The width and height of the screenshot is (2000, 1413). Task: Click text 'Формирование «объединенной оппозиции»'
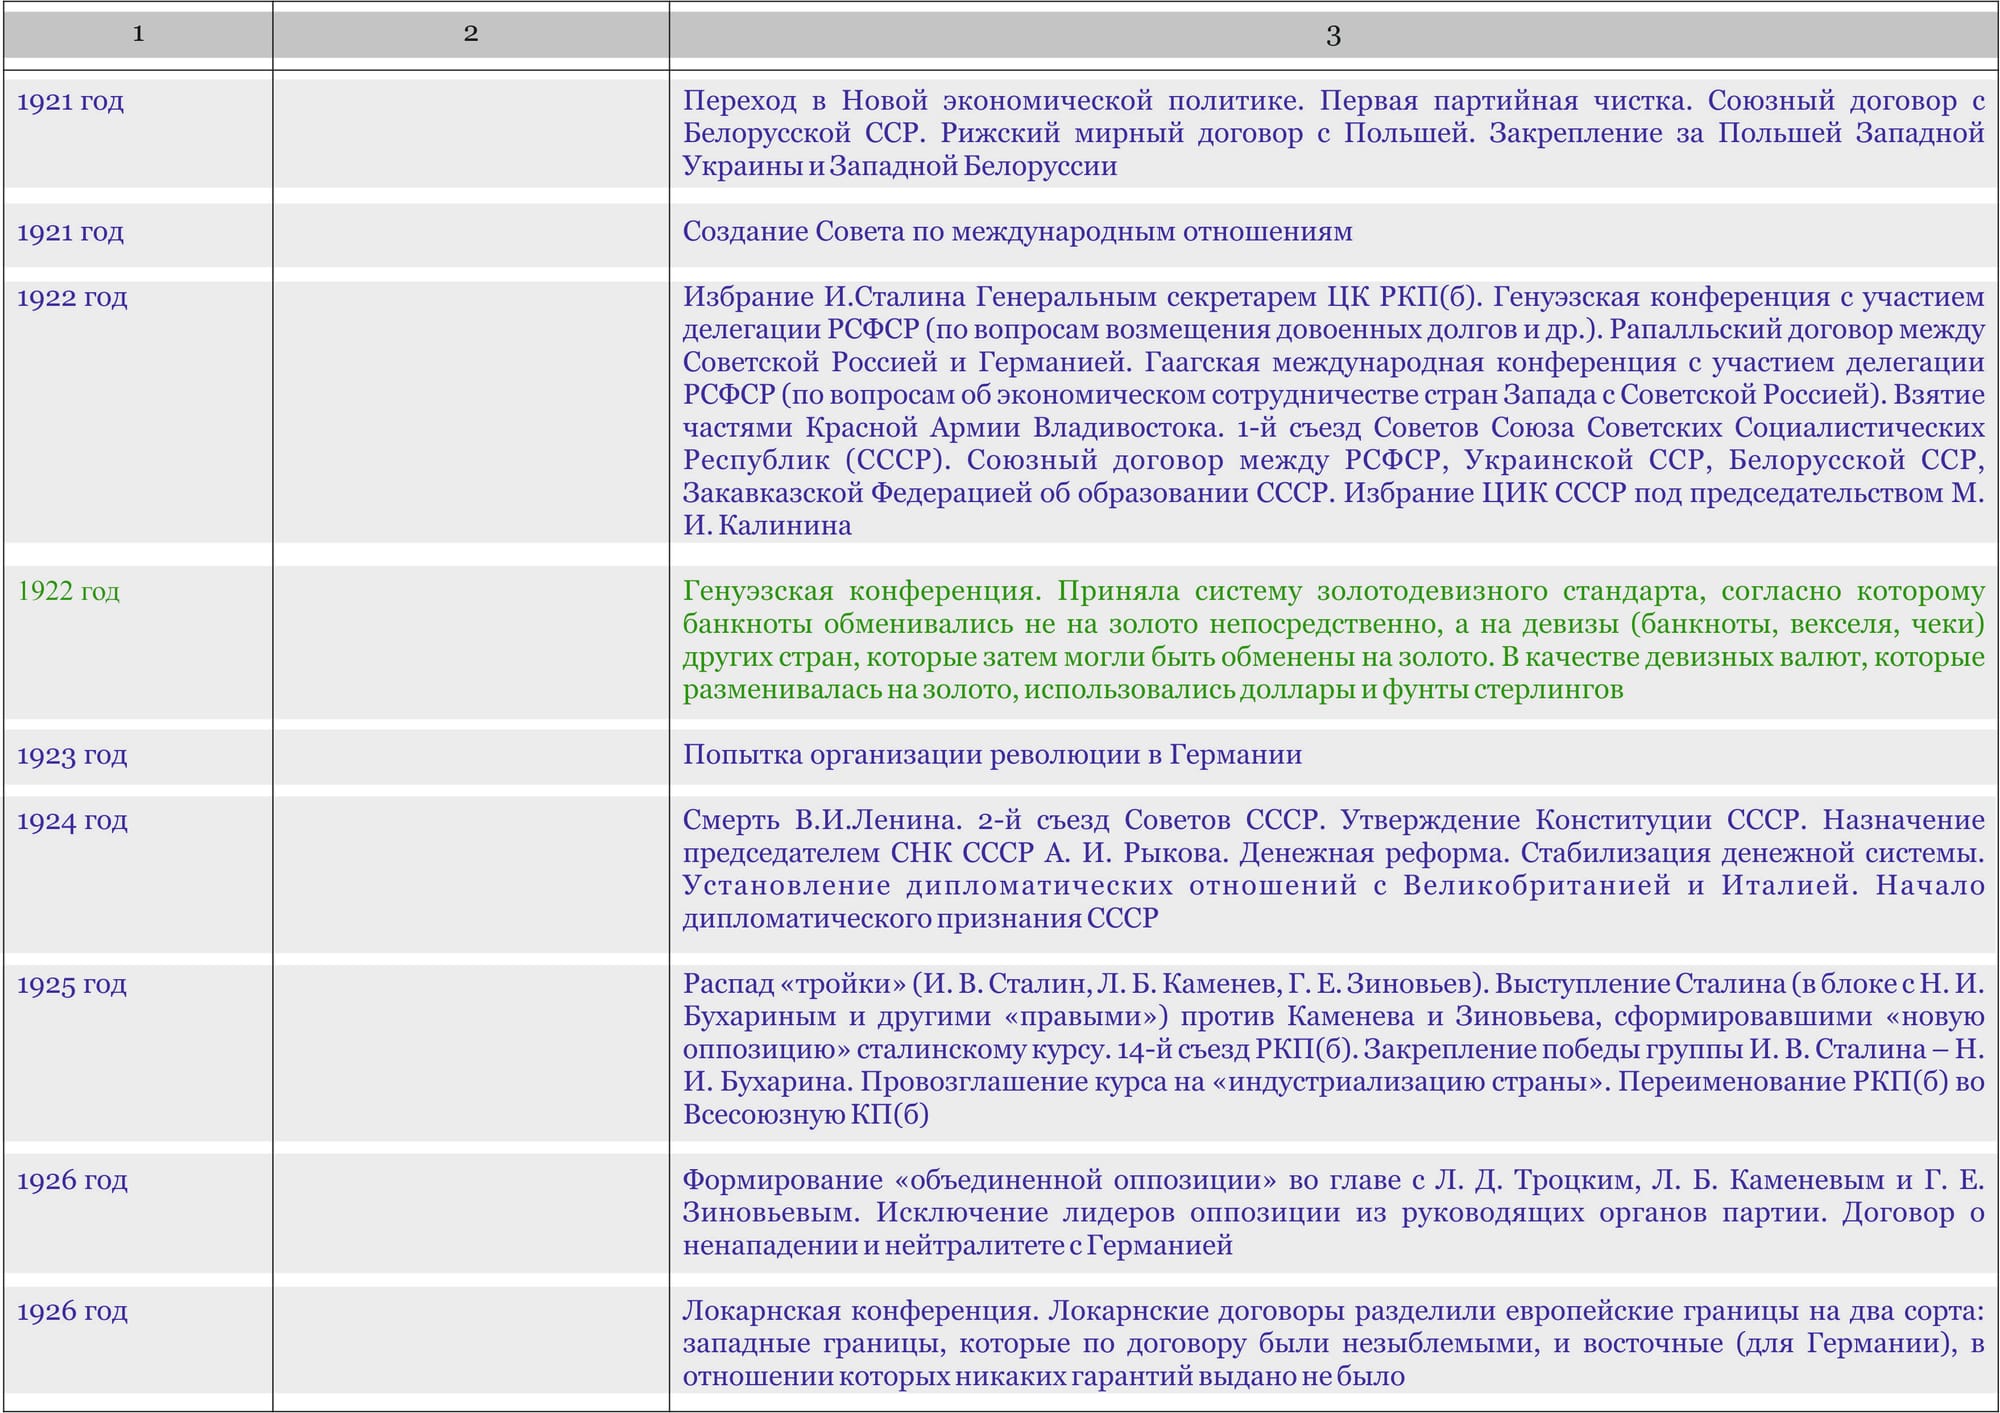tap(980, 1180)
